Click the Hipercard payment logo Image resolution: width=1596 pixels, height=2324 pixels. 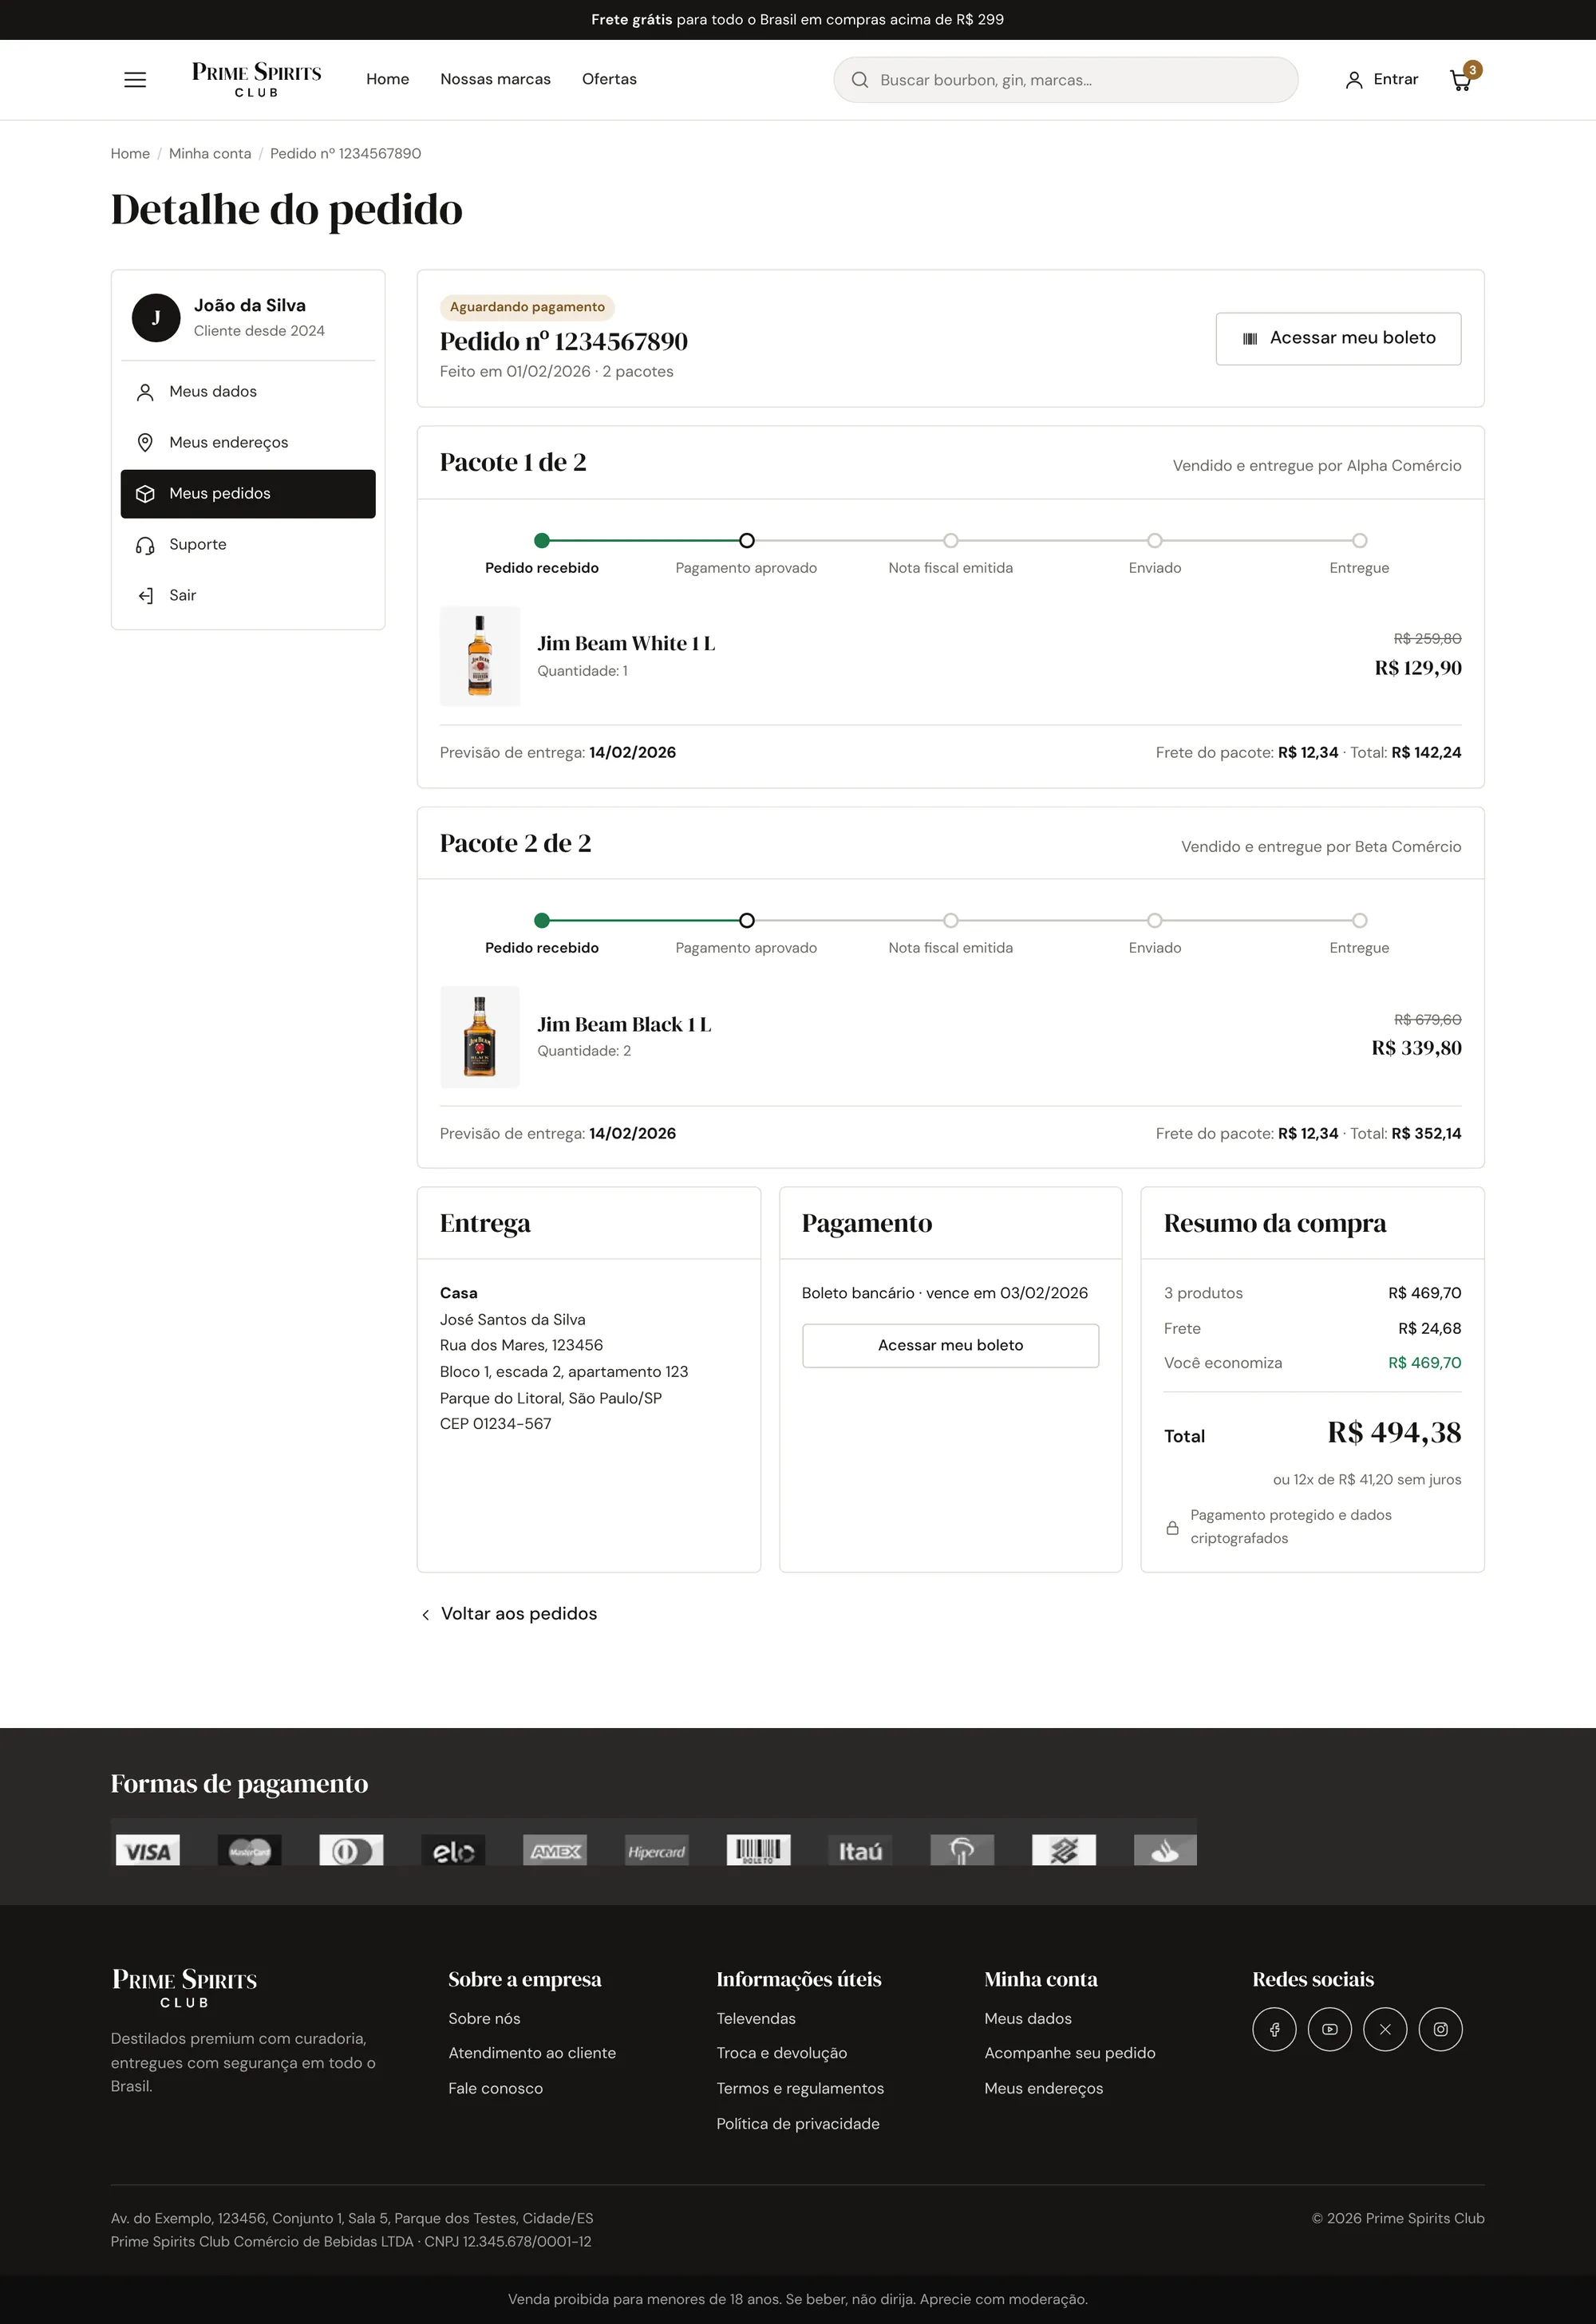(657, 1850)
